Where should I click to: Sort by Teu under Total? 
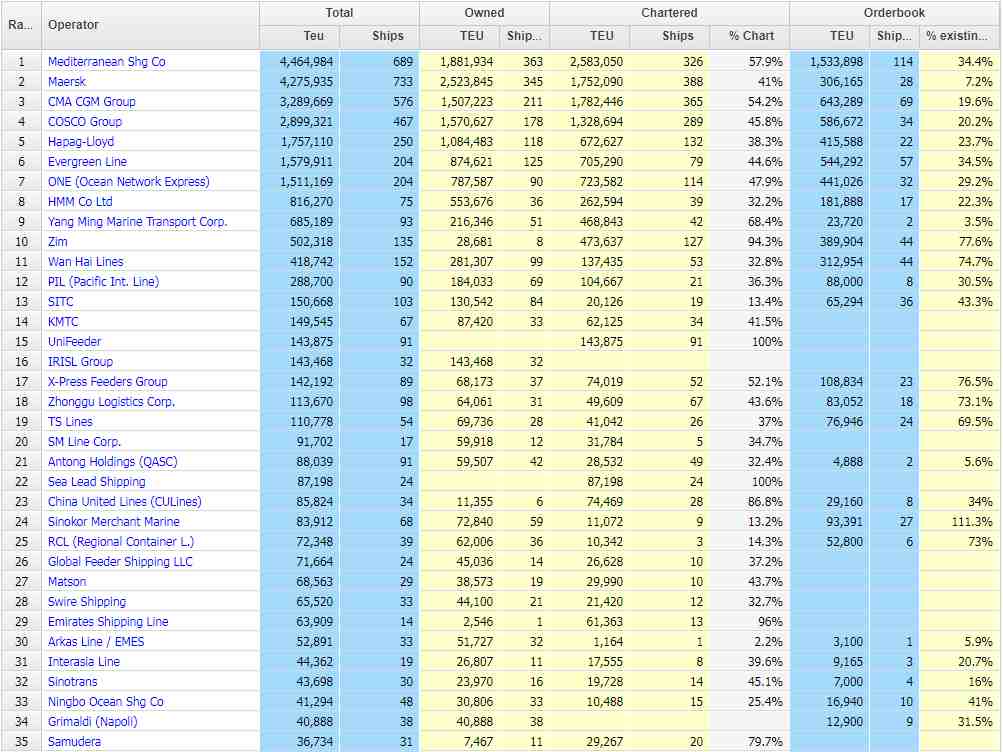(300, 36)
